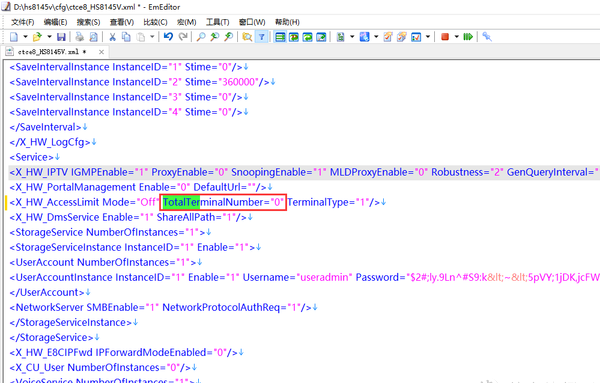Click the blue globe toolbar icon
600x383 pixels.
pyautogui.click(x=365, y=37)
